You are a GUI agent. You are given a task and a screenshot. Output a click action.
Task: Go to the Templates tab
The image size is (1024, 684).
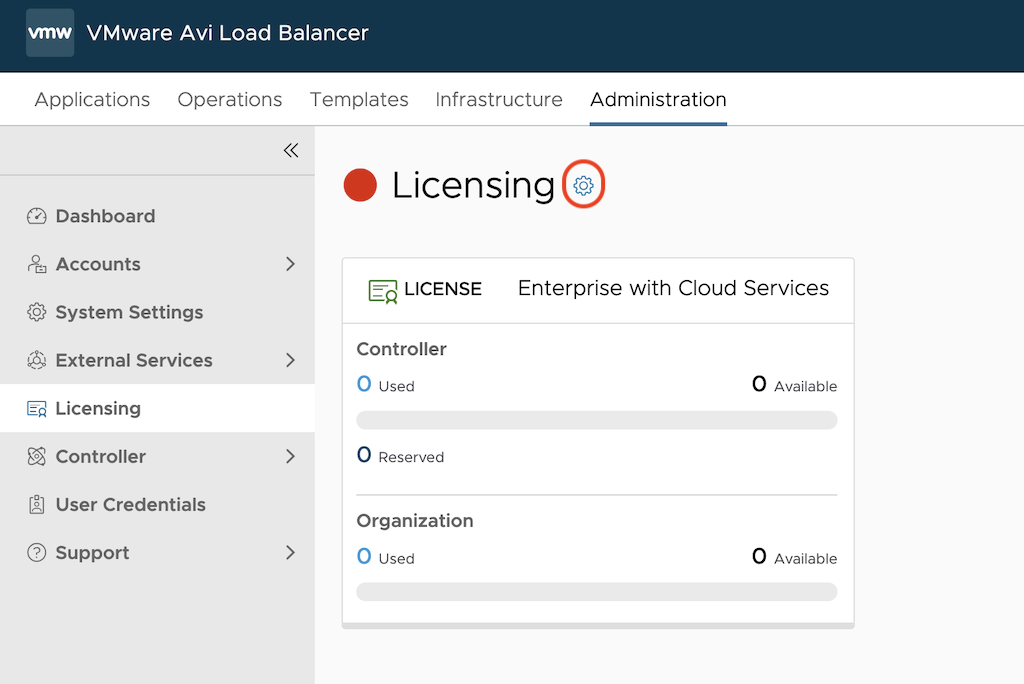[359, 100]
